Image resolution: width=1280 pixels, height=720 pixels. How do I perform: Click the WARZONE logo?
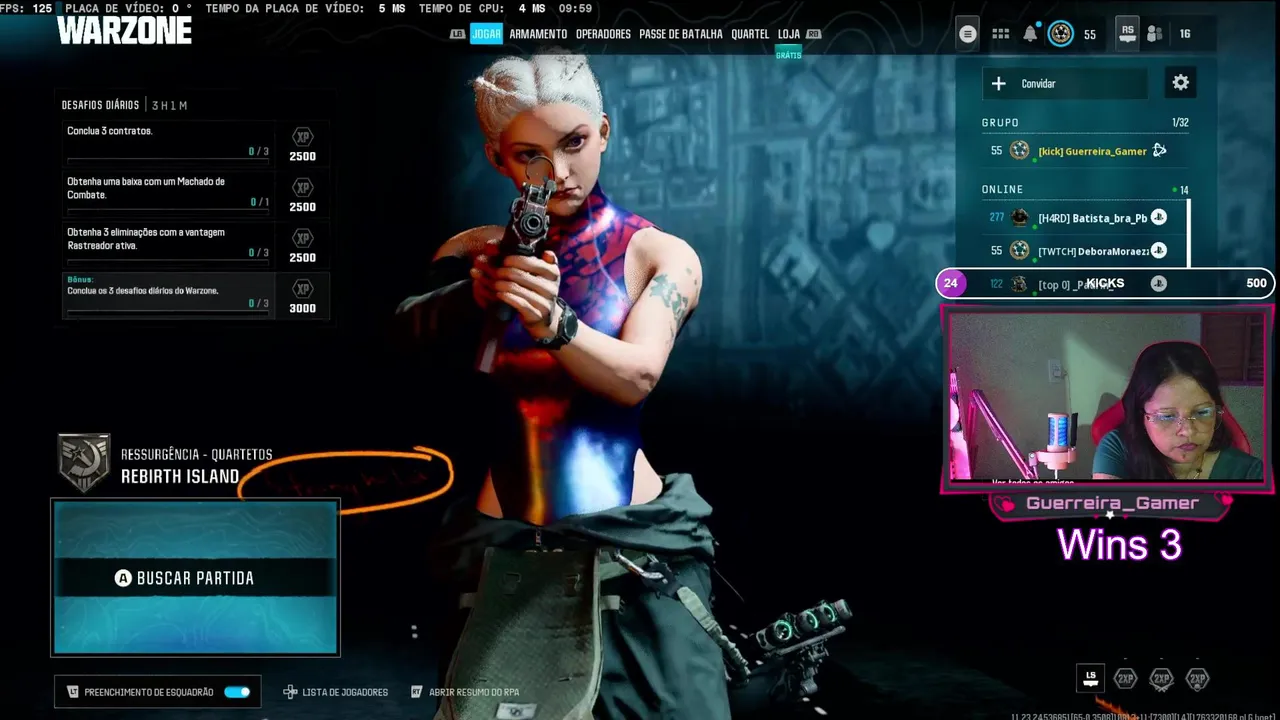click(x=124, y=30)
